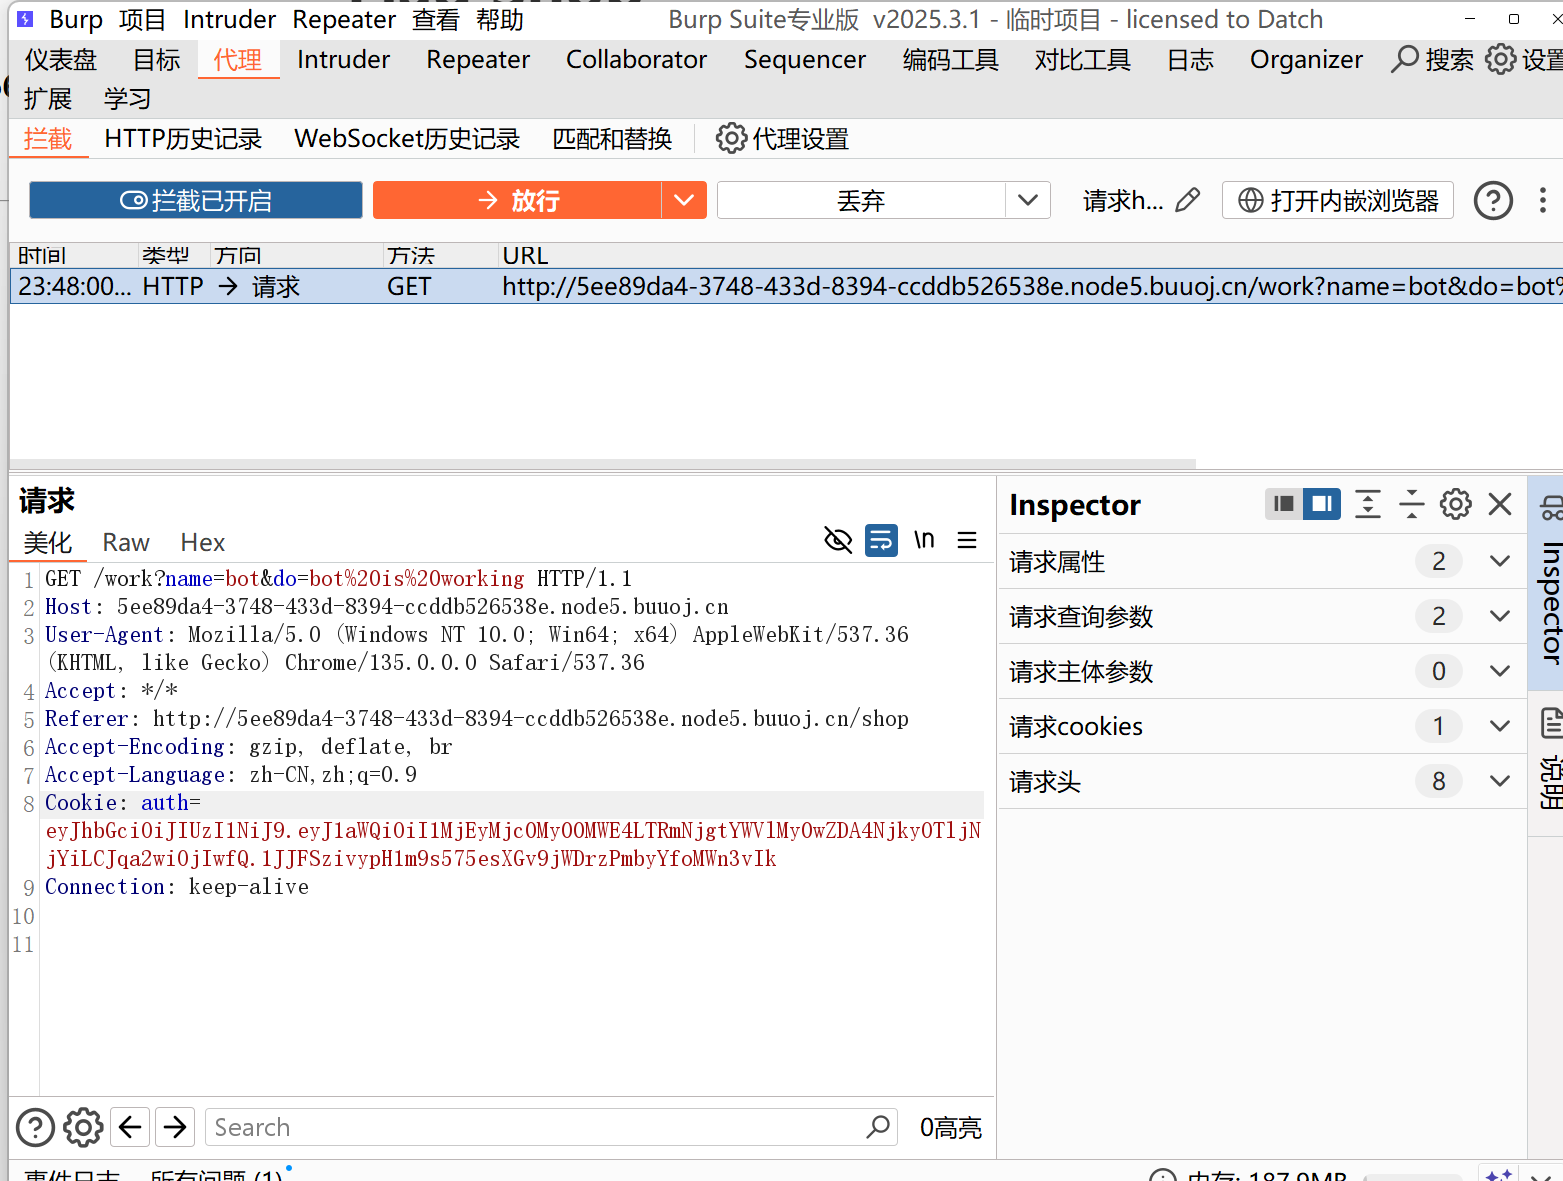Open help question mark near embedded browser
The image size is (1563, 1181).
pyautogui.click(x=1492, y=201)
